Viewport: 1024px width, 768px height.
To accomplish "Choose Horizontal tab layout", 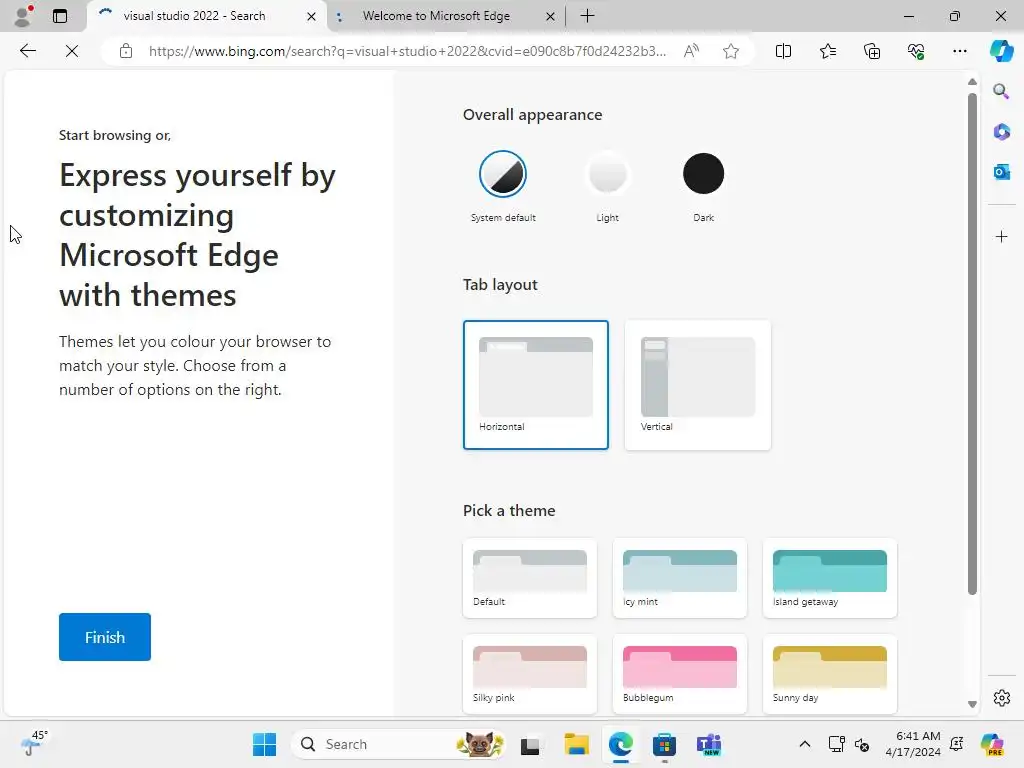I will 536,385.
